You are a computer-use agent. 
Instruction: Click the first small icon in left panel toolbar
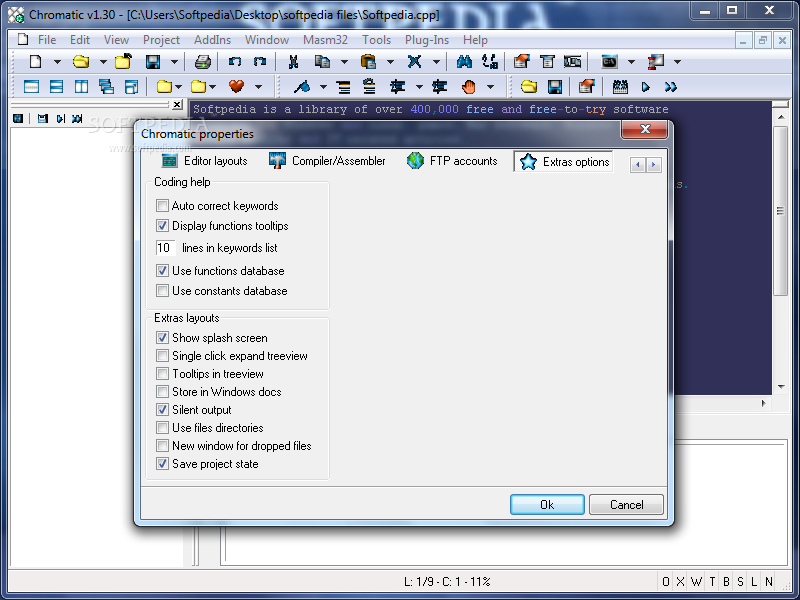[18, 118]
